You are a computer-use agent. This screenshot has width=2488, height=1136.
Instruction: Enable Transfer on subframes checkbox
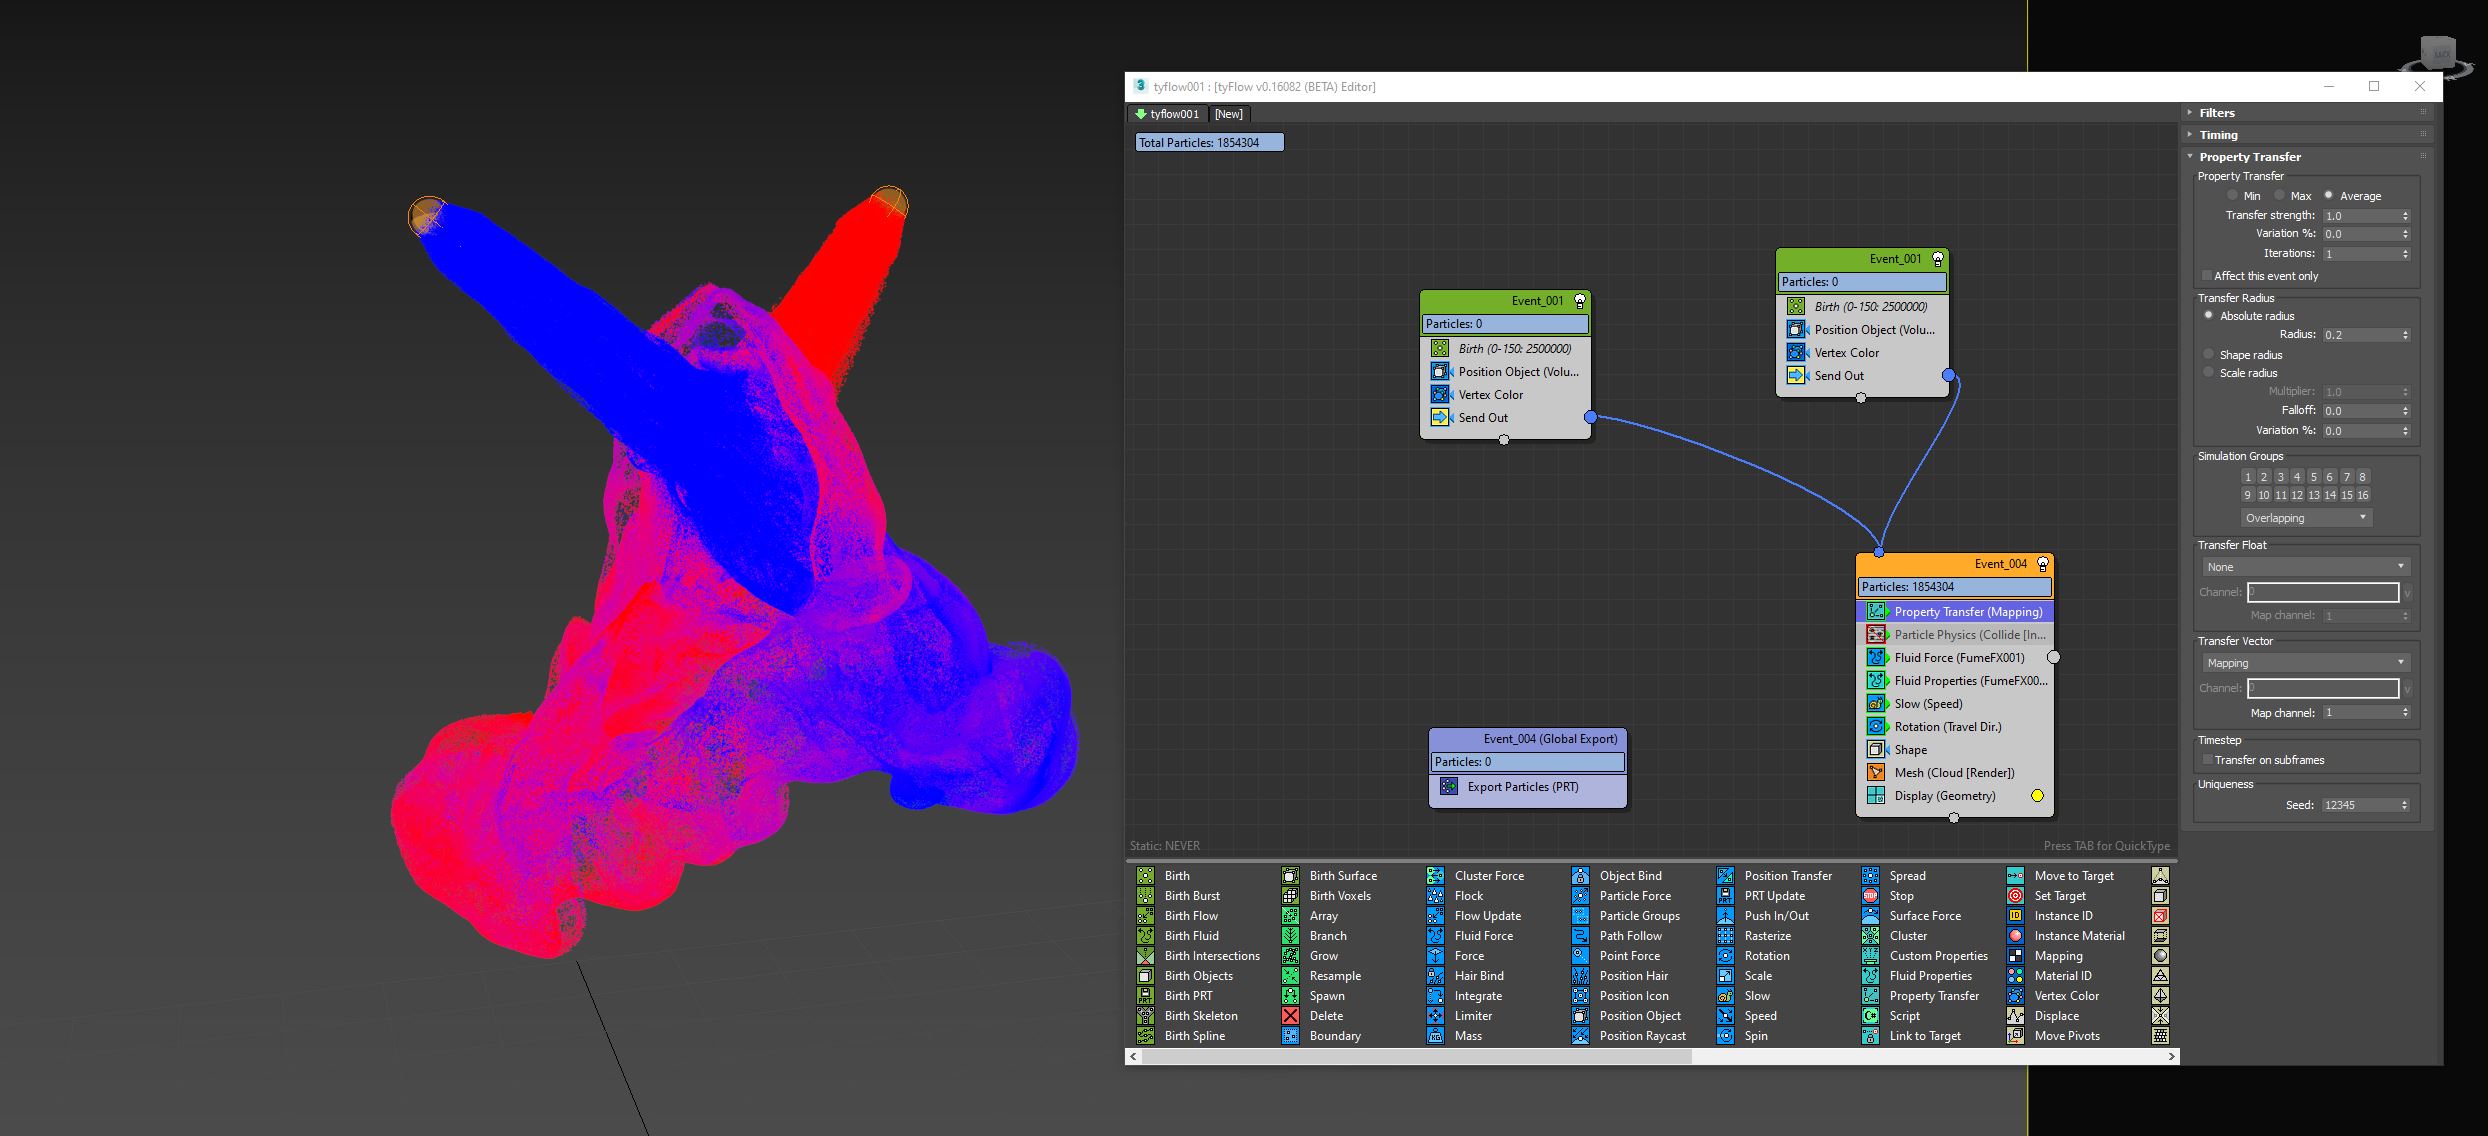2206,760
